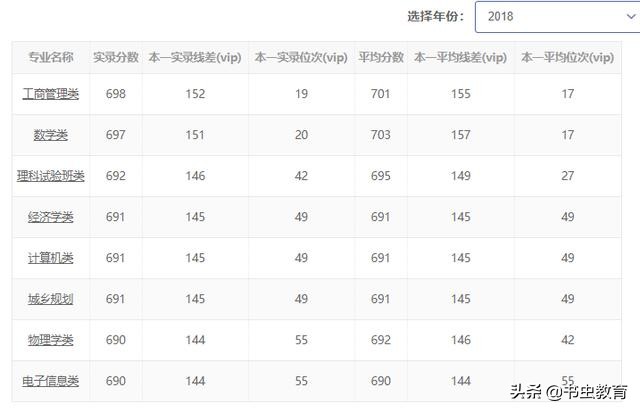
Task: Select the 692 average score for 物理学类
Action: tap(381, 340)
